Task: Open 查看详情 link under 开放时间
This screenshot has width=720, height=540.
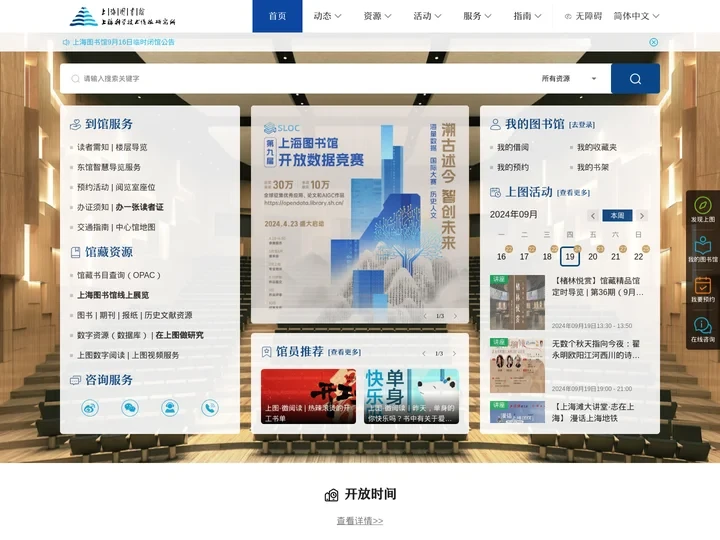Action: click(360, 521)
